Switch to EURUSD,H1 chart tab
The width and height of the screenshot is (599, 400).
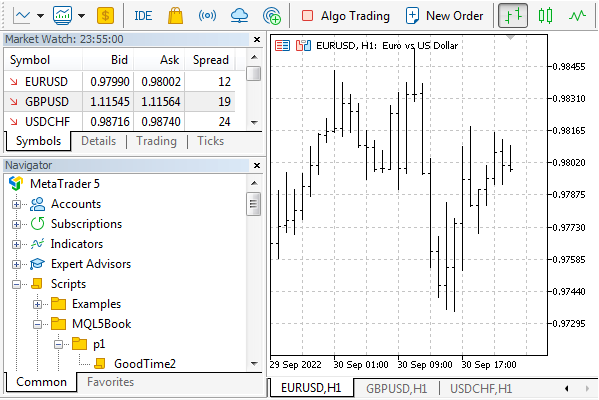(x=311, y=388)
